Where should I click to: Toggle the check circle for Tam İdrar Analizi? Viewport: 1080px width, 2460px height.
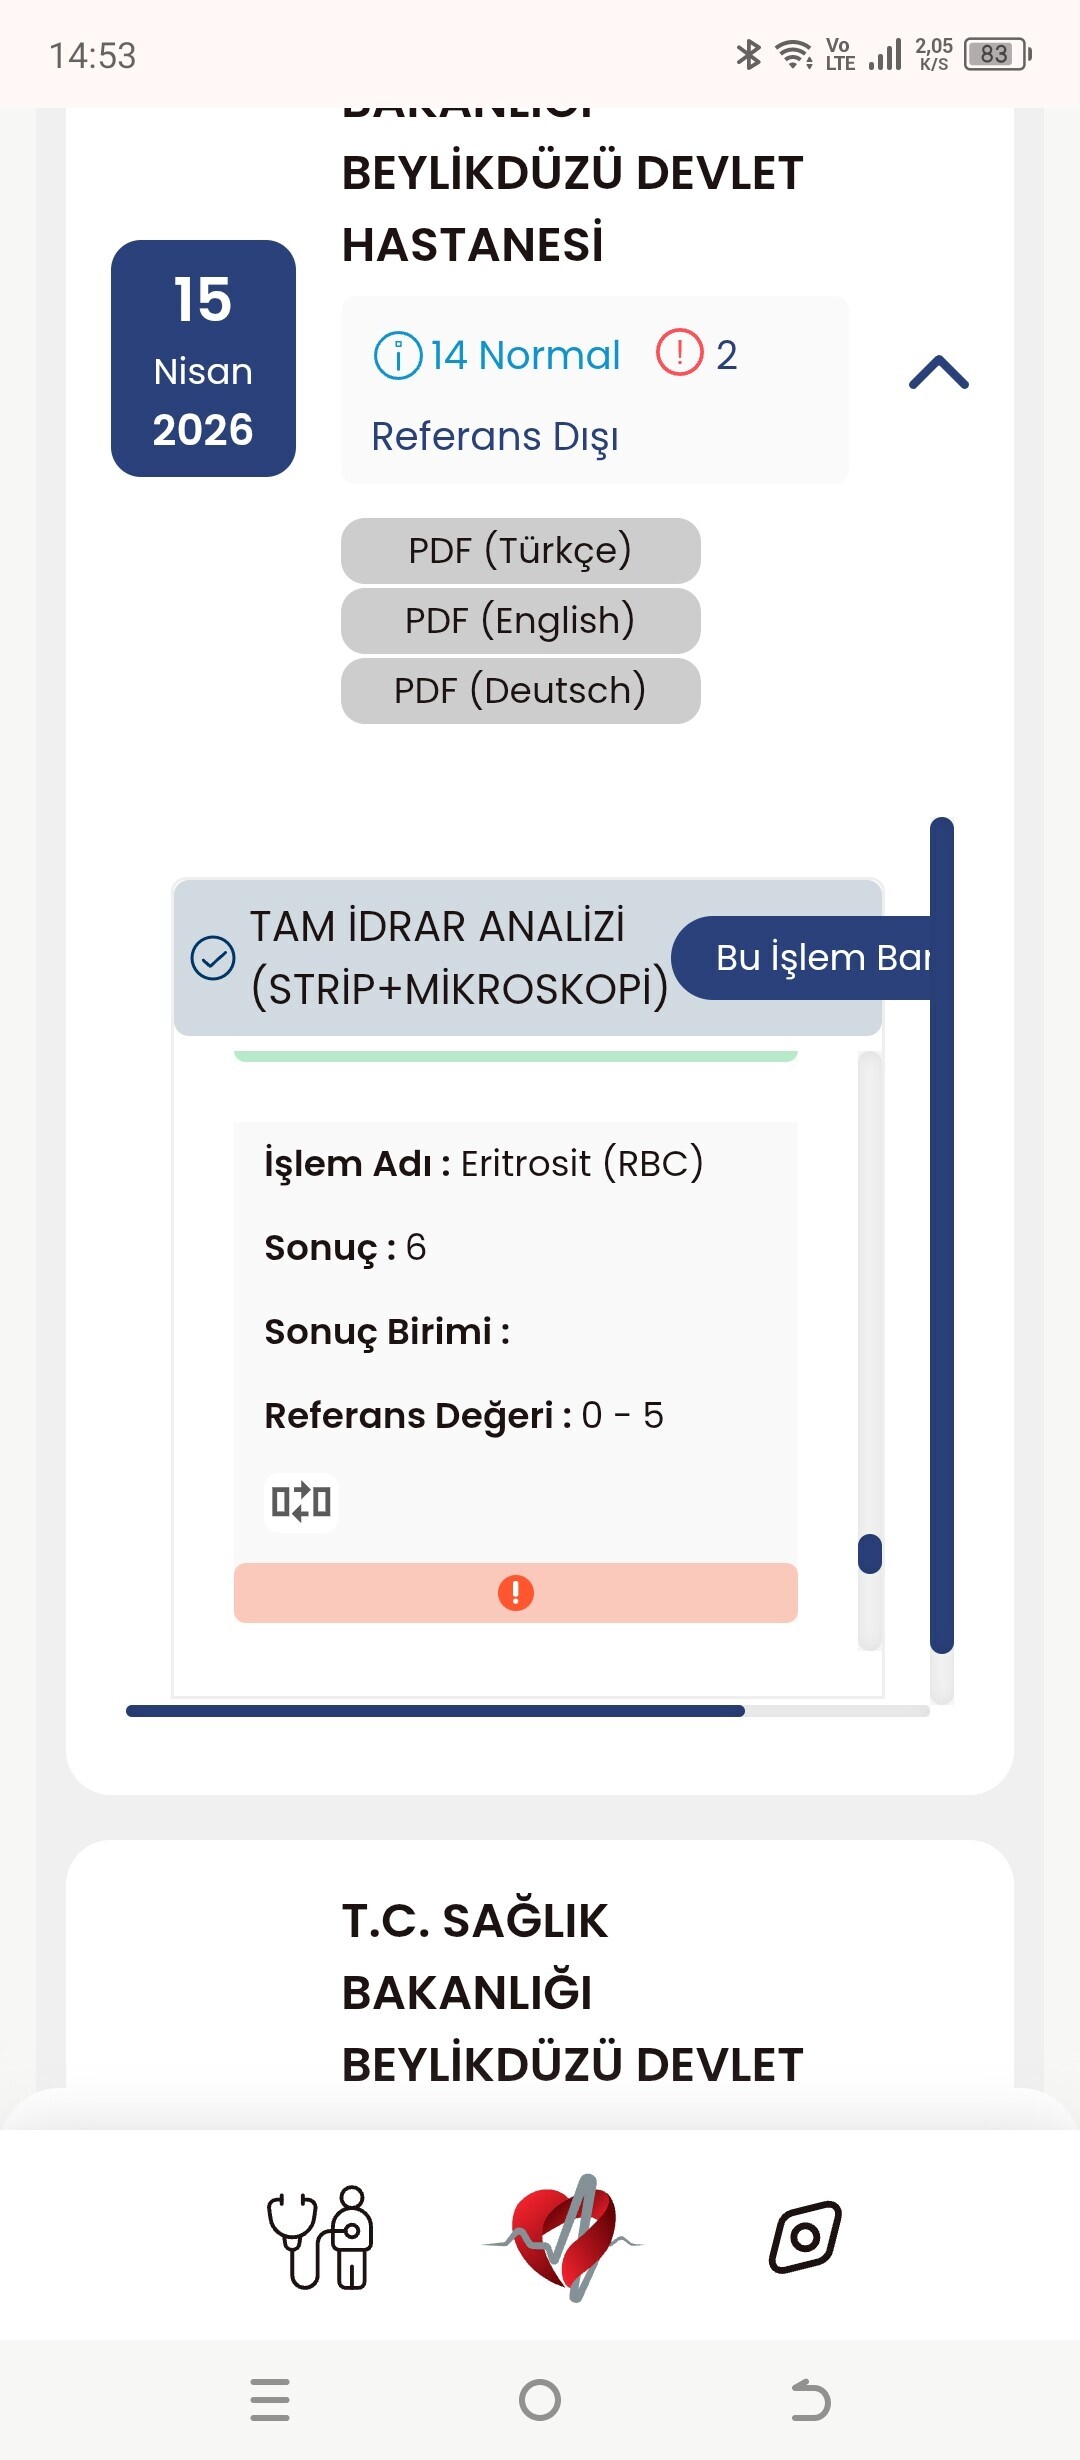[213, 958]
